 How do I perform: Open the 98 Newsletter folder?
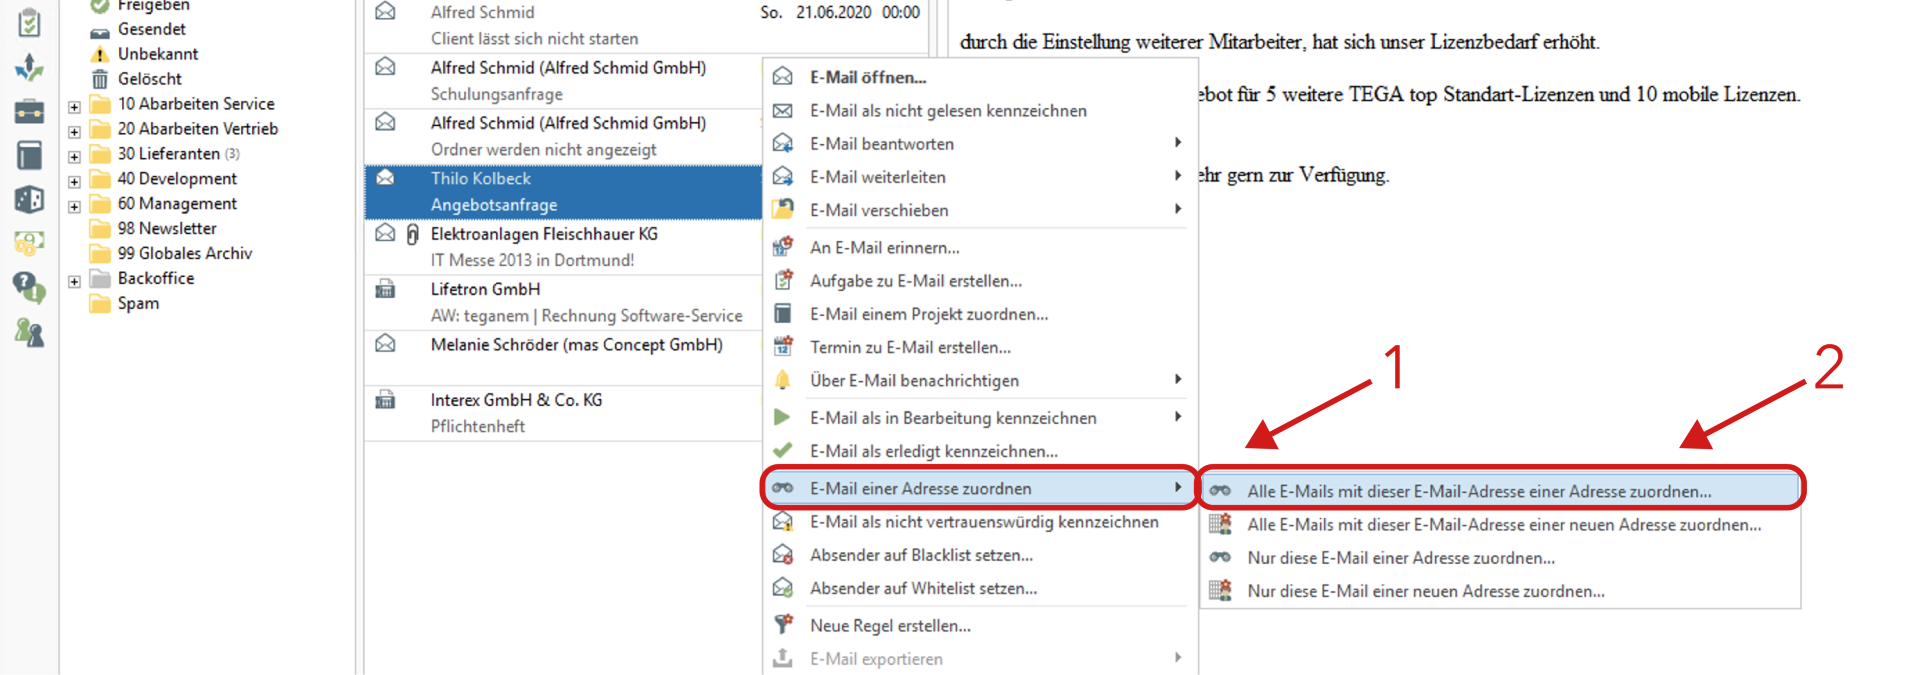coord(166,228)
